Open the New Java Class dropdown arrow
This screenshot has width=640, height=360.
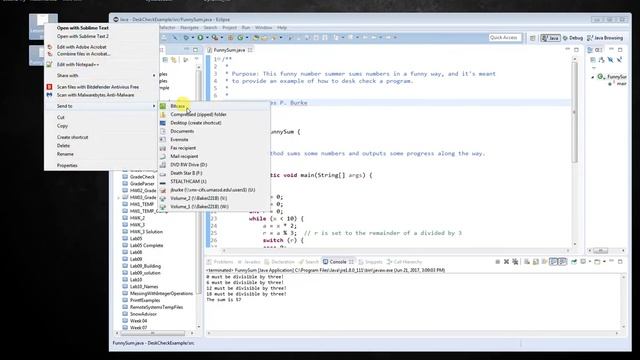click(x=247, y=38)
